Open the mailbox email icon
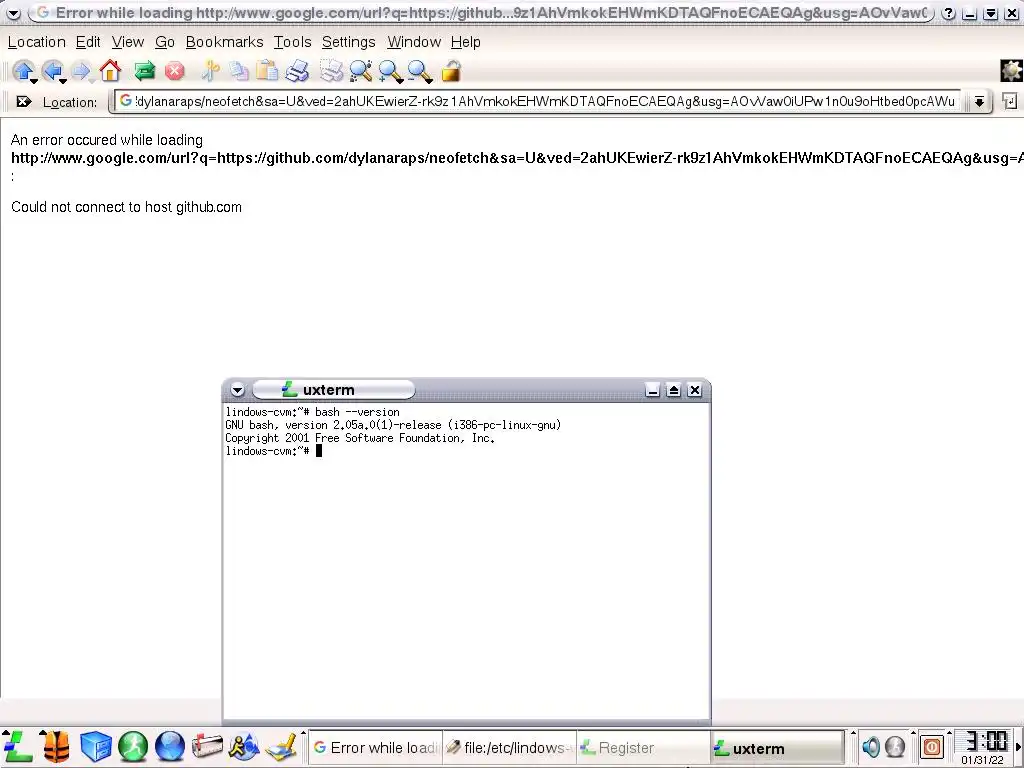This screenshot has height=768, width=1024. [207, 746]
